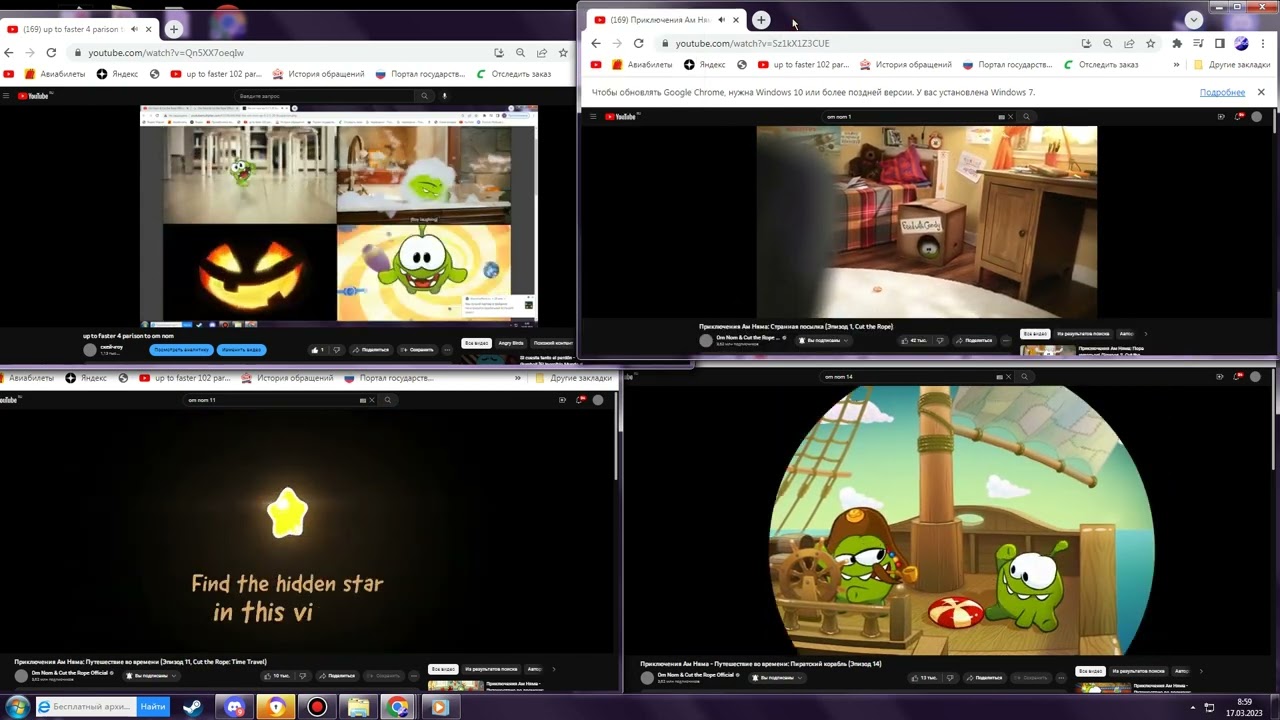Open YouTube hamburger menu in top-left window
The height and width of the screenshot is (720, 1280).
[5, 96]
